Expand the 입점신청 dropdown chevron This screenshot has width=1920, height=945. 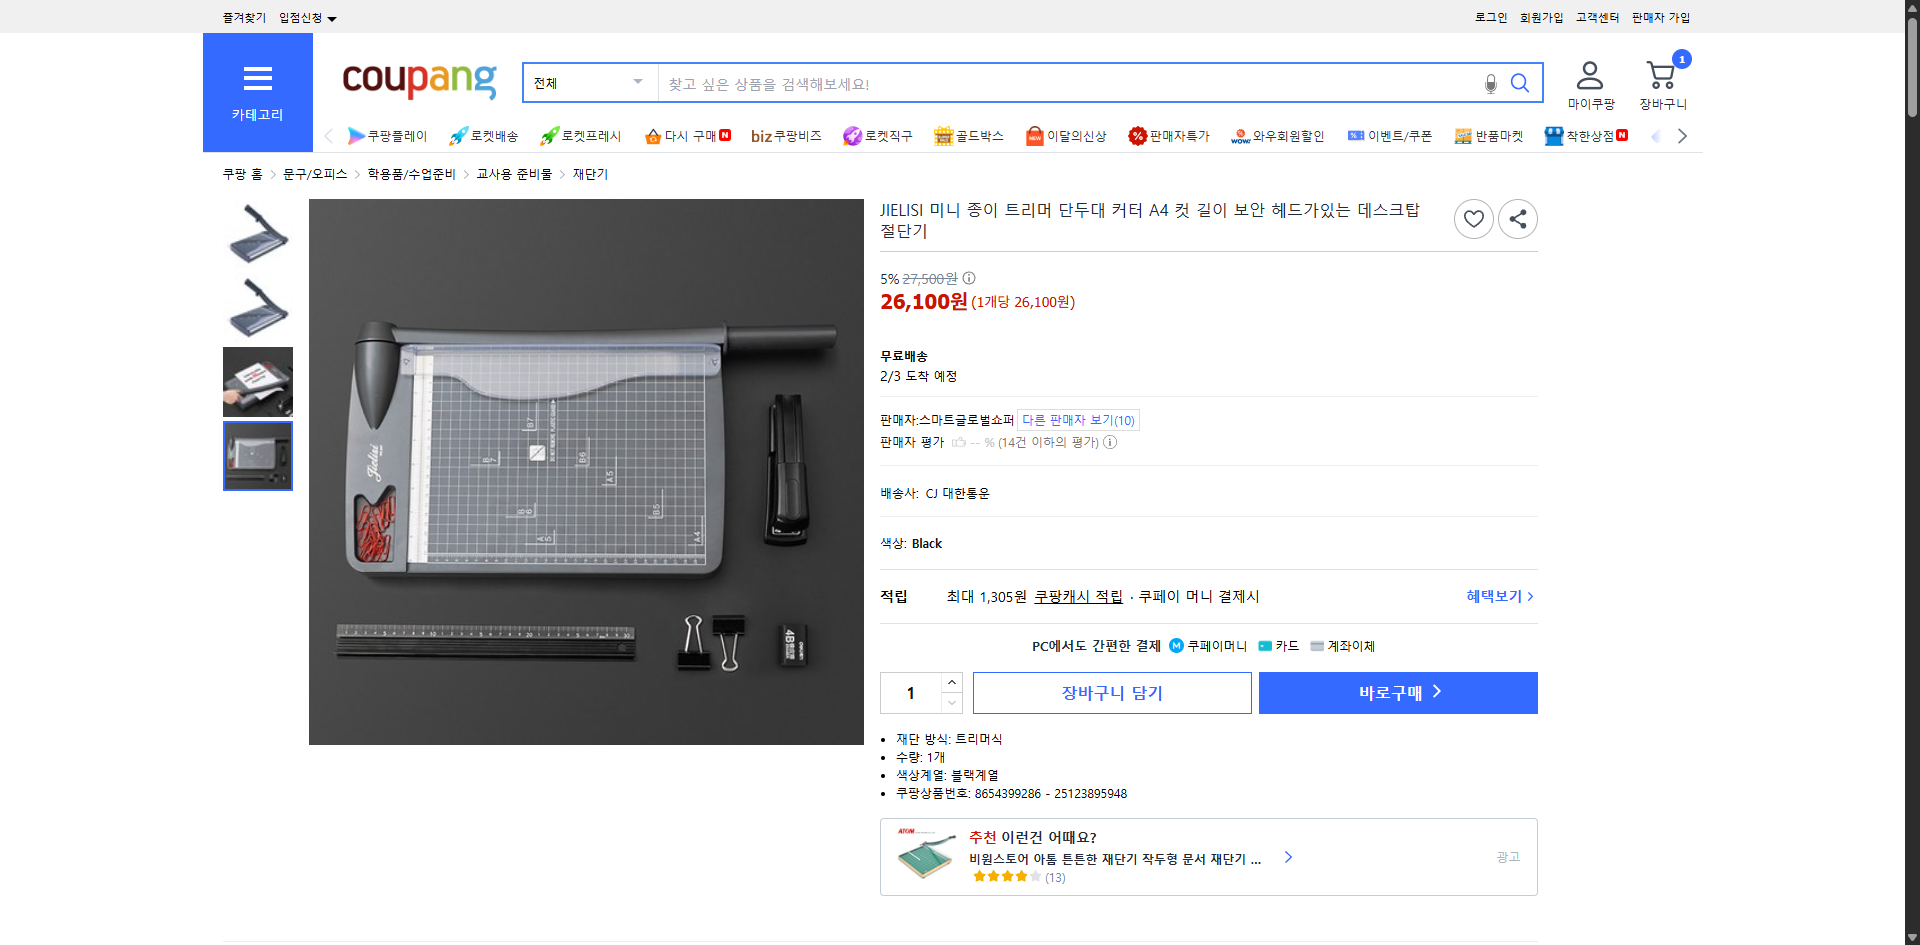coord(332,17)
